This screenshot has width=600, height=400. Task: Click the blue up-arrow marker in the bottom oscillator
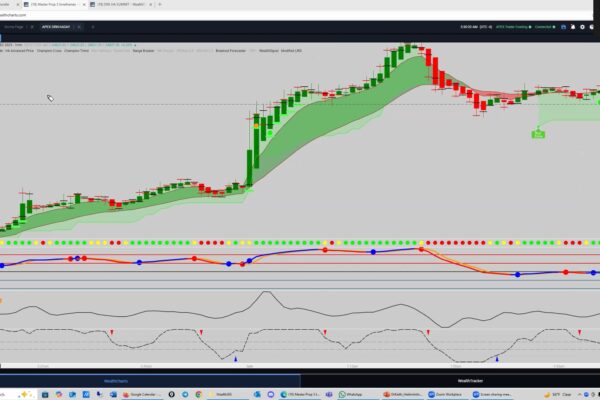click(235, 357)
